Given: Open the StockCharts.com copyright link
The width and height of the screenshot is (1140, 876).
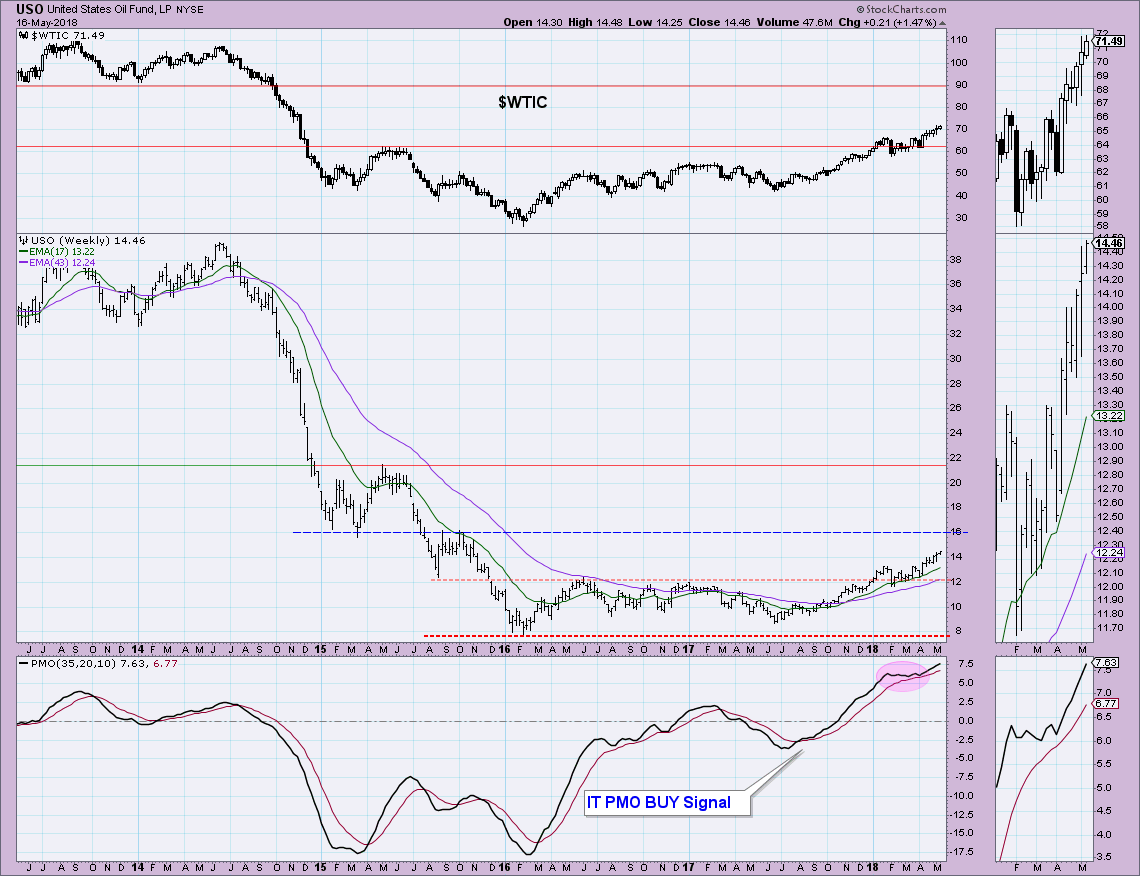Looking at the screenshot, I should pyautogui.click(x=902, y=9).
